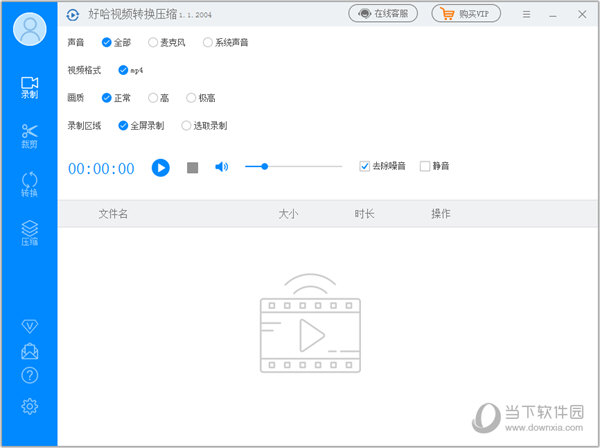Select 系统声音 system sound option
This screenshot has width=600, height=448.
point(208,43)
